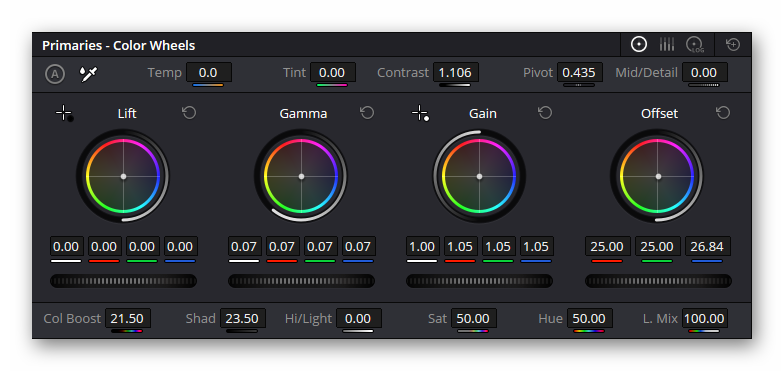Reset the Lift color wheel
Viewport: 784px width, 371px height.
pos(189,113)
